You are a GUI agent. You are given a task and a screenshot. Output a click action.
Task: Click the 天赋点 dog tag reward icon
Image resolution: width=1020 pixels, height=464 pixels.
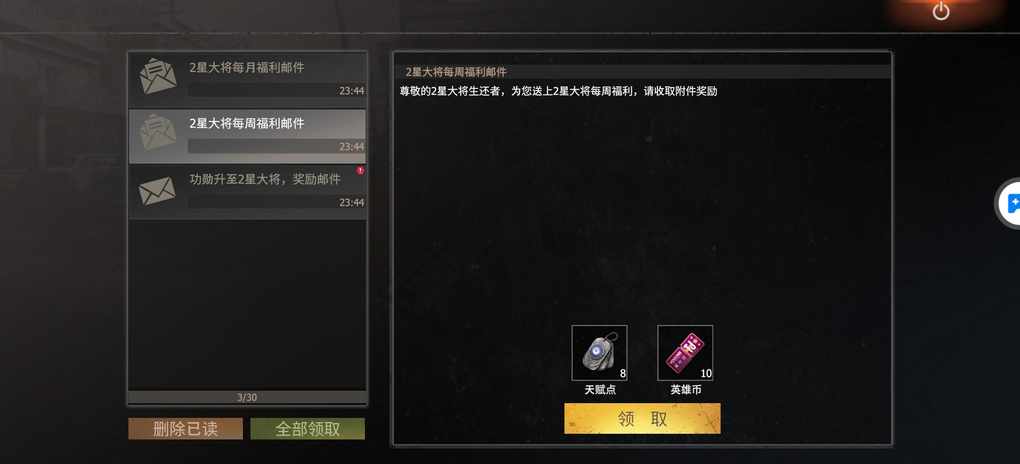pyautogui.click(x=599, y=353)
